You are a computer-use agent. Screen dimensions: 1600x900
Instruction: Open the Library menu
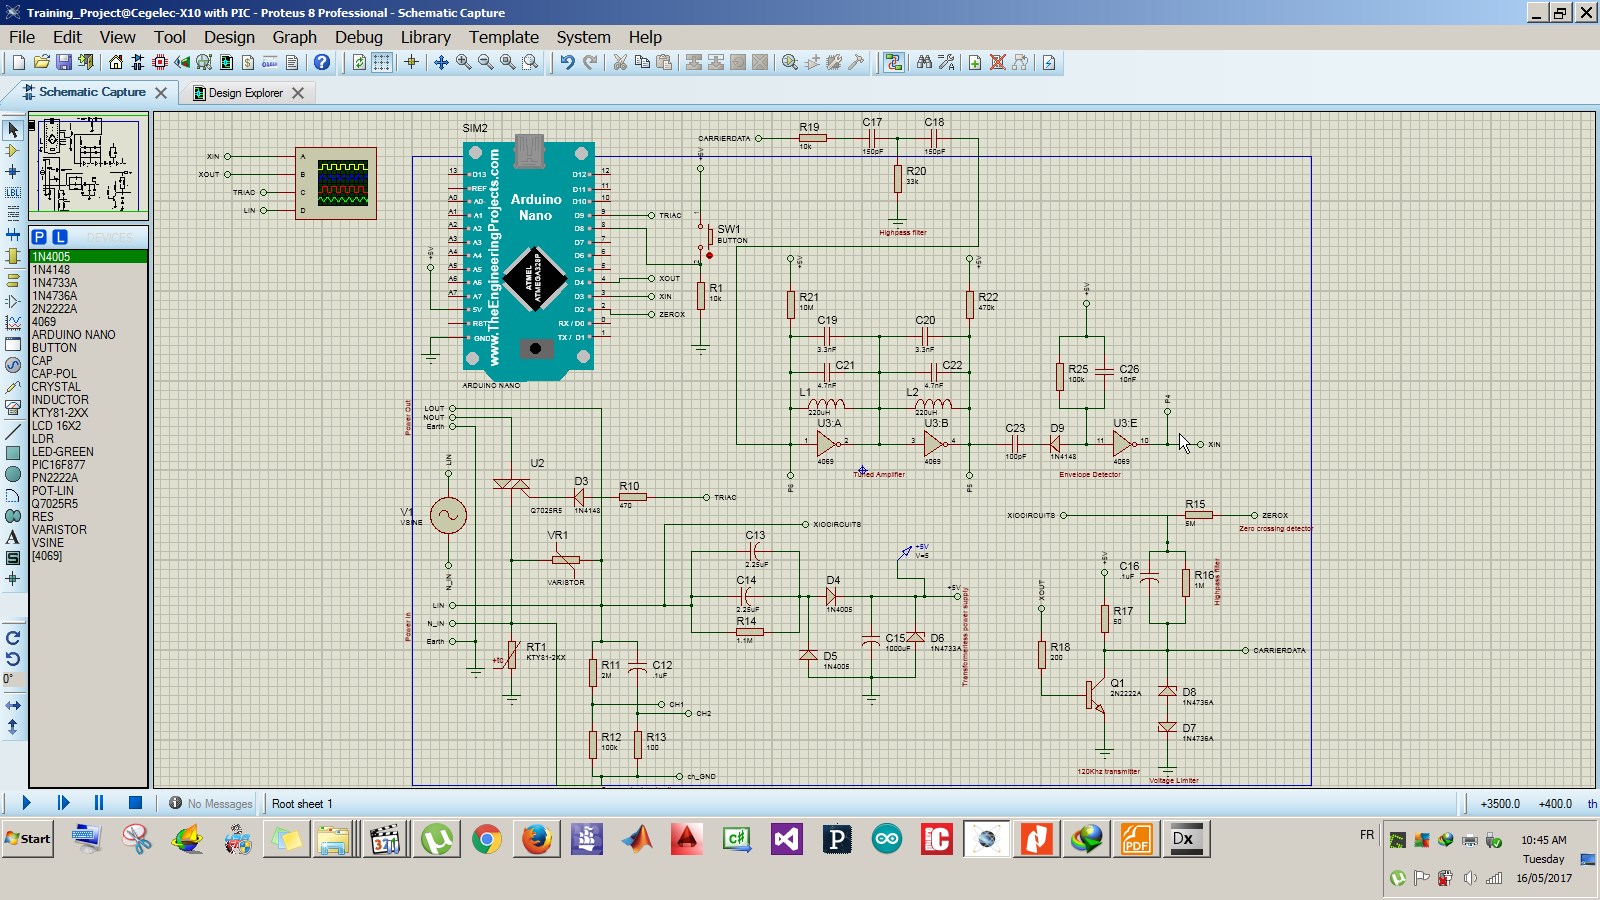pyautogui.click(x=425, y=37)
